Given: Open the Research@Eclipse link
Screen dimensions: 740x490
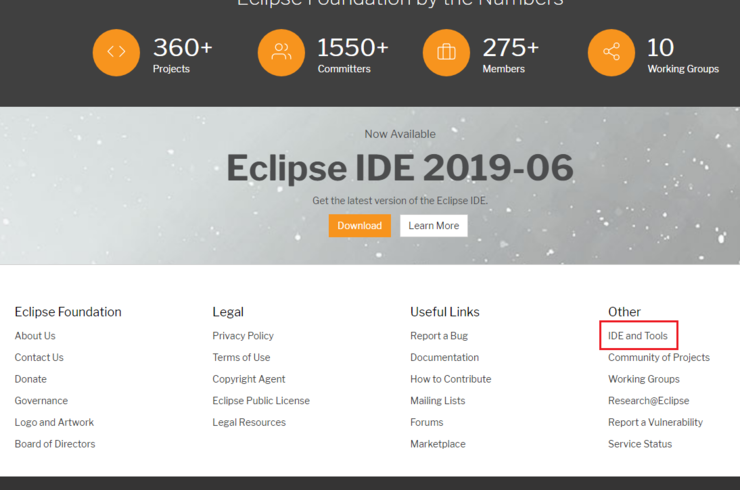Looking at the screenshot, I should [648, 401].
